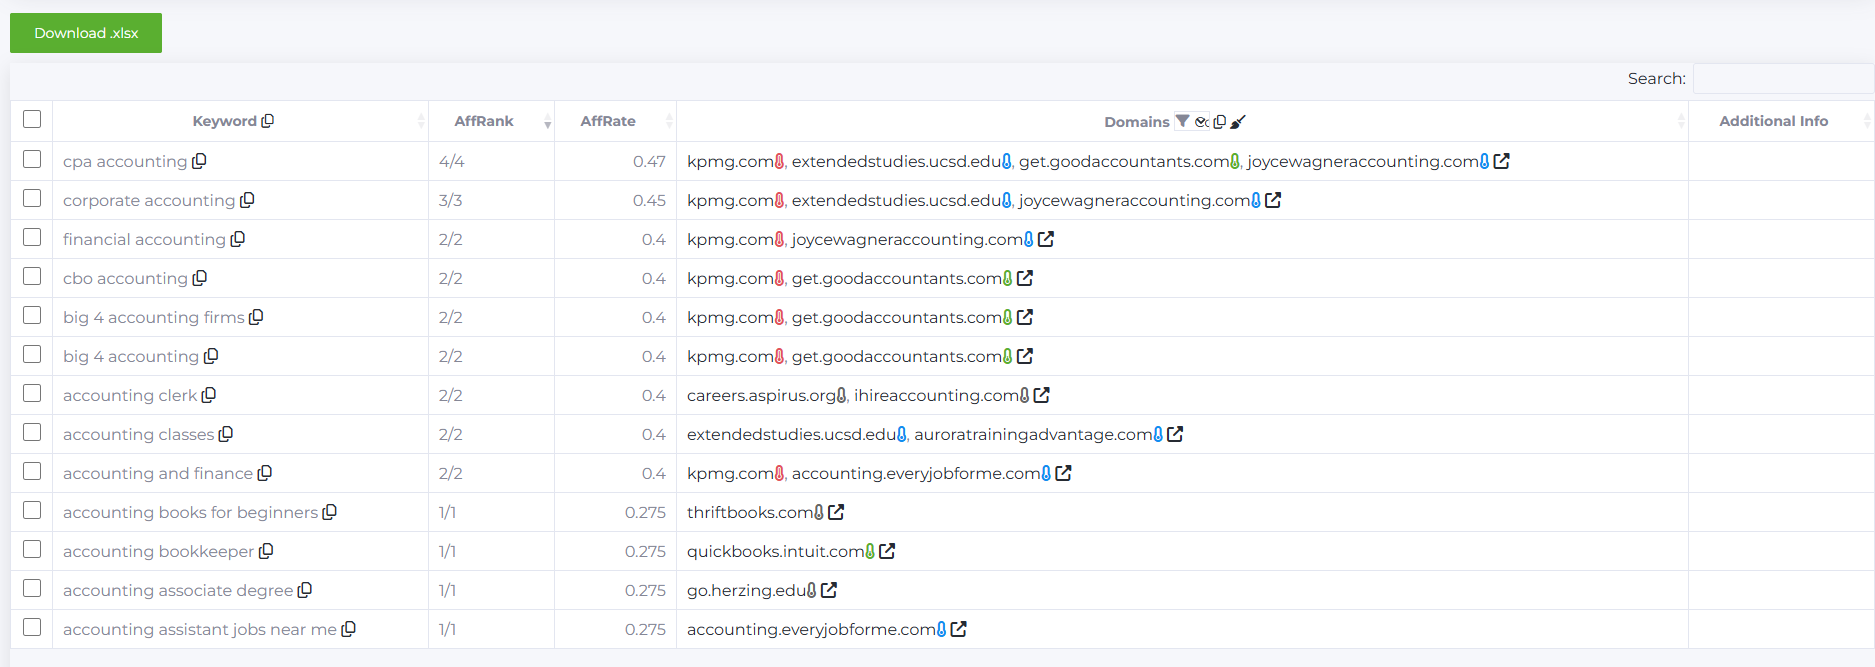Check the box for corporate accounting row
The height and width of the screenshot is (667, 1875).
[x=32, y=198]
